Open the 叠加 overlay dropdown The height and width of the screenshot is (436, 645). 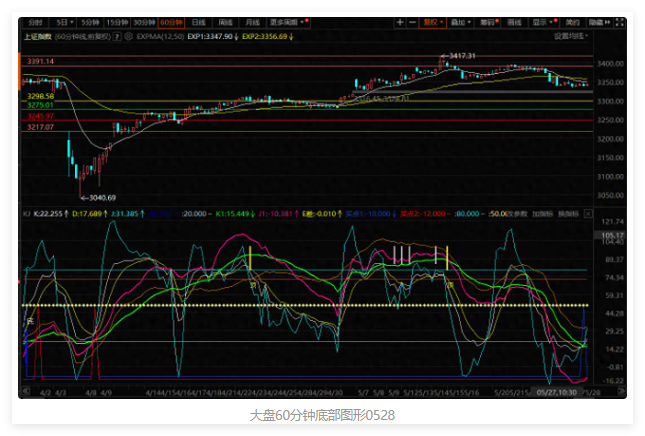tap(460, 22)
